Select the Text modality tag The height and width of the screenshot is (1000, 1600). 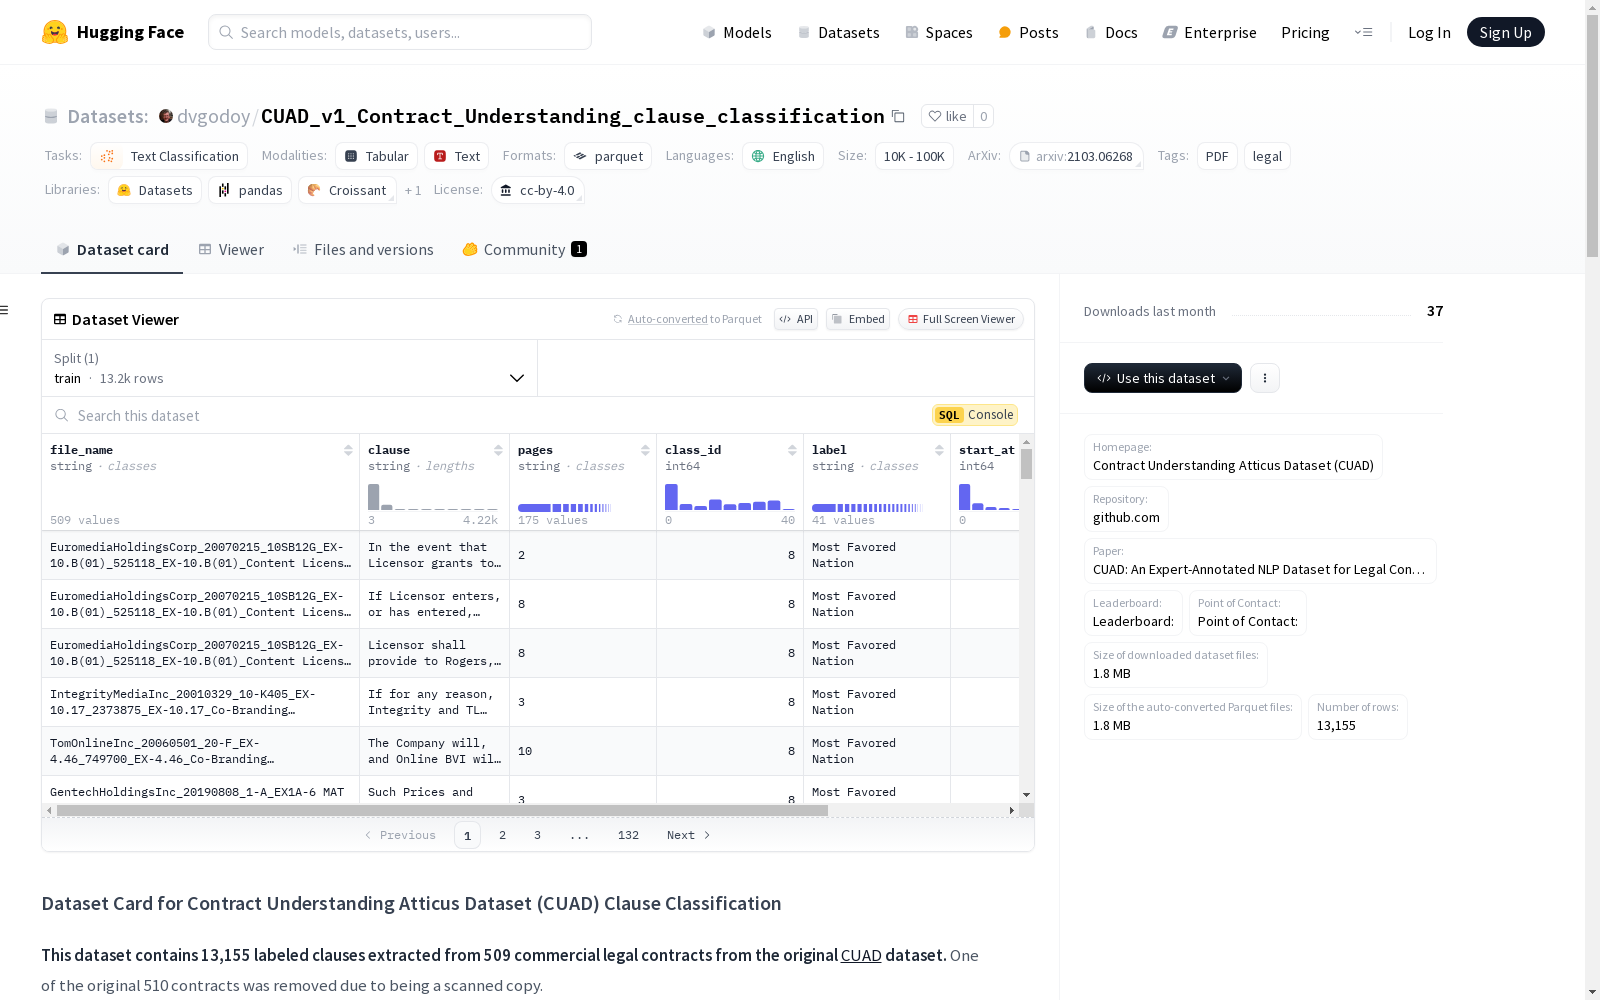(x=456, y=156)
